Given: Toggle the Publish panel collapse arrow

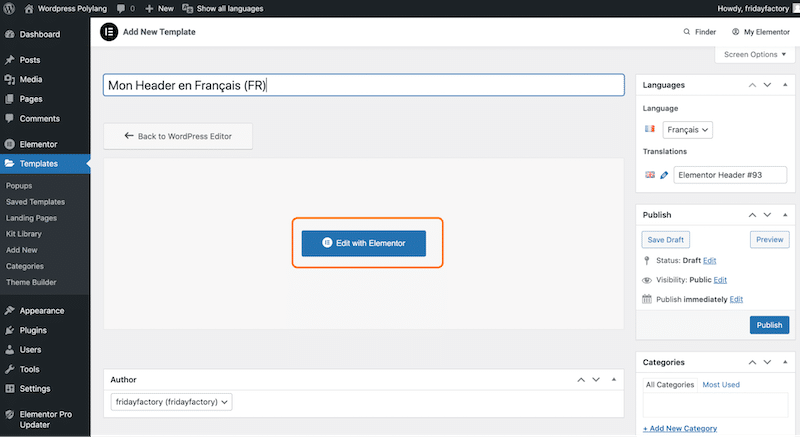Looking at the screenshot, I should pyautogui.click(x=785, y=215).
